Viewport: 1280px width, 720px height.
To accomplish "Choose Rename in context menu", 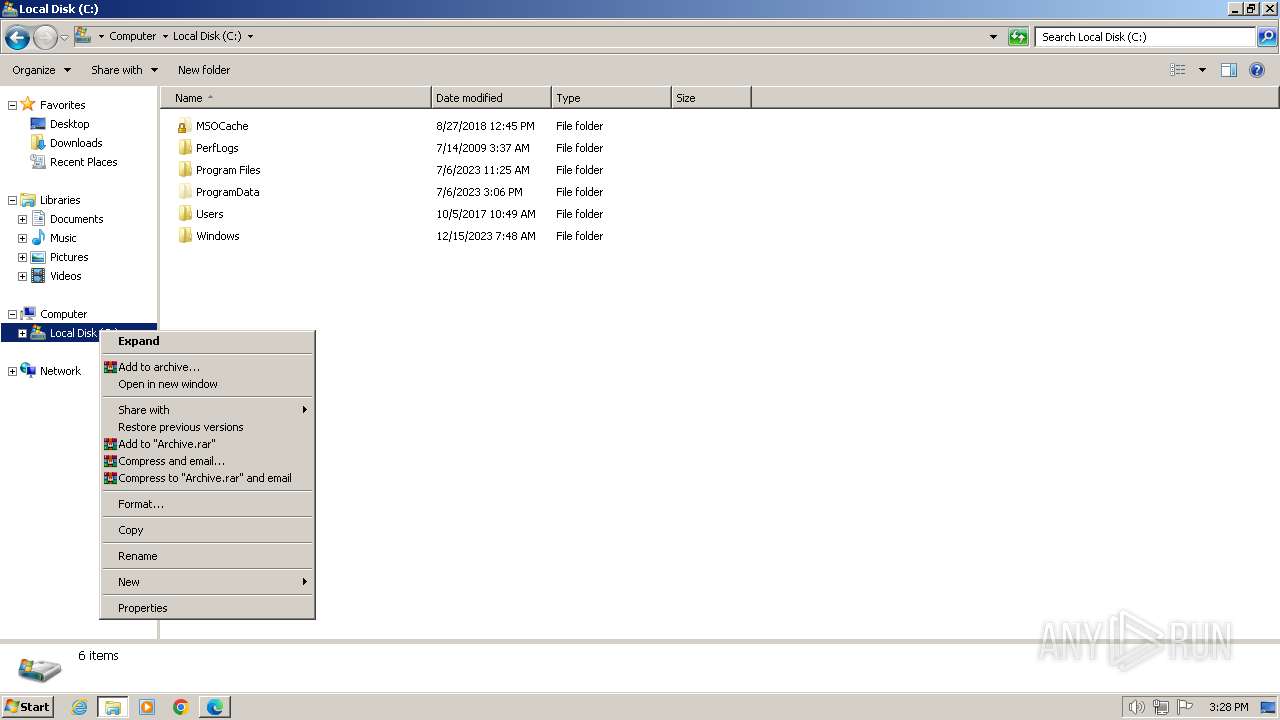I will 207,556.
